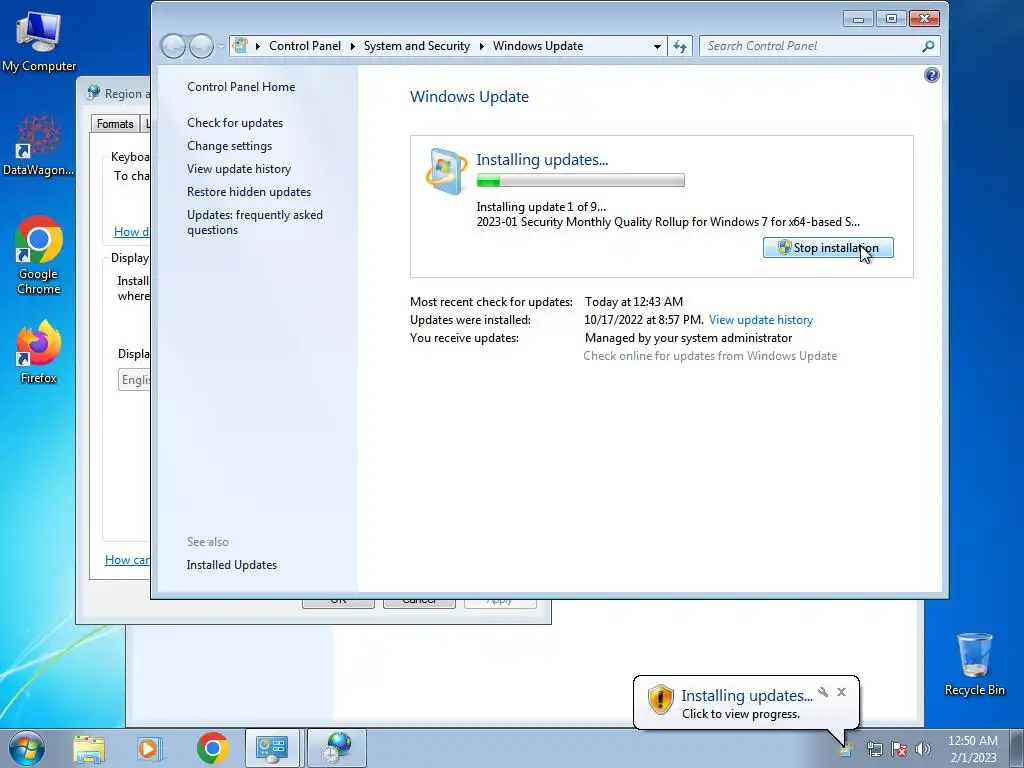Click the Region window title bar
This screenshot has width=1024, height=768.
tap(114, 93)
